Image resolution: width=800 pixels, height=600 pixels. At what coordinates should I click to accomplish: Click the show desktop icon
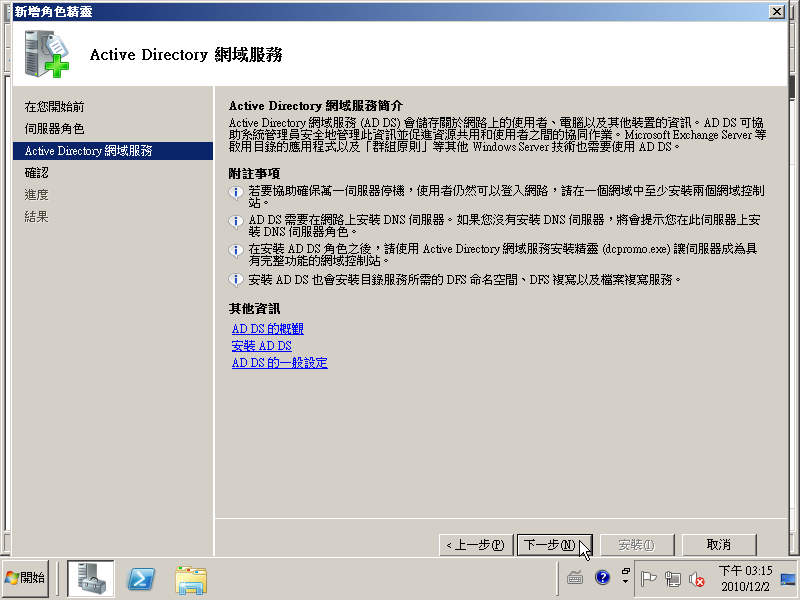tap(788, 579)
